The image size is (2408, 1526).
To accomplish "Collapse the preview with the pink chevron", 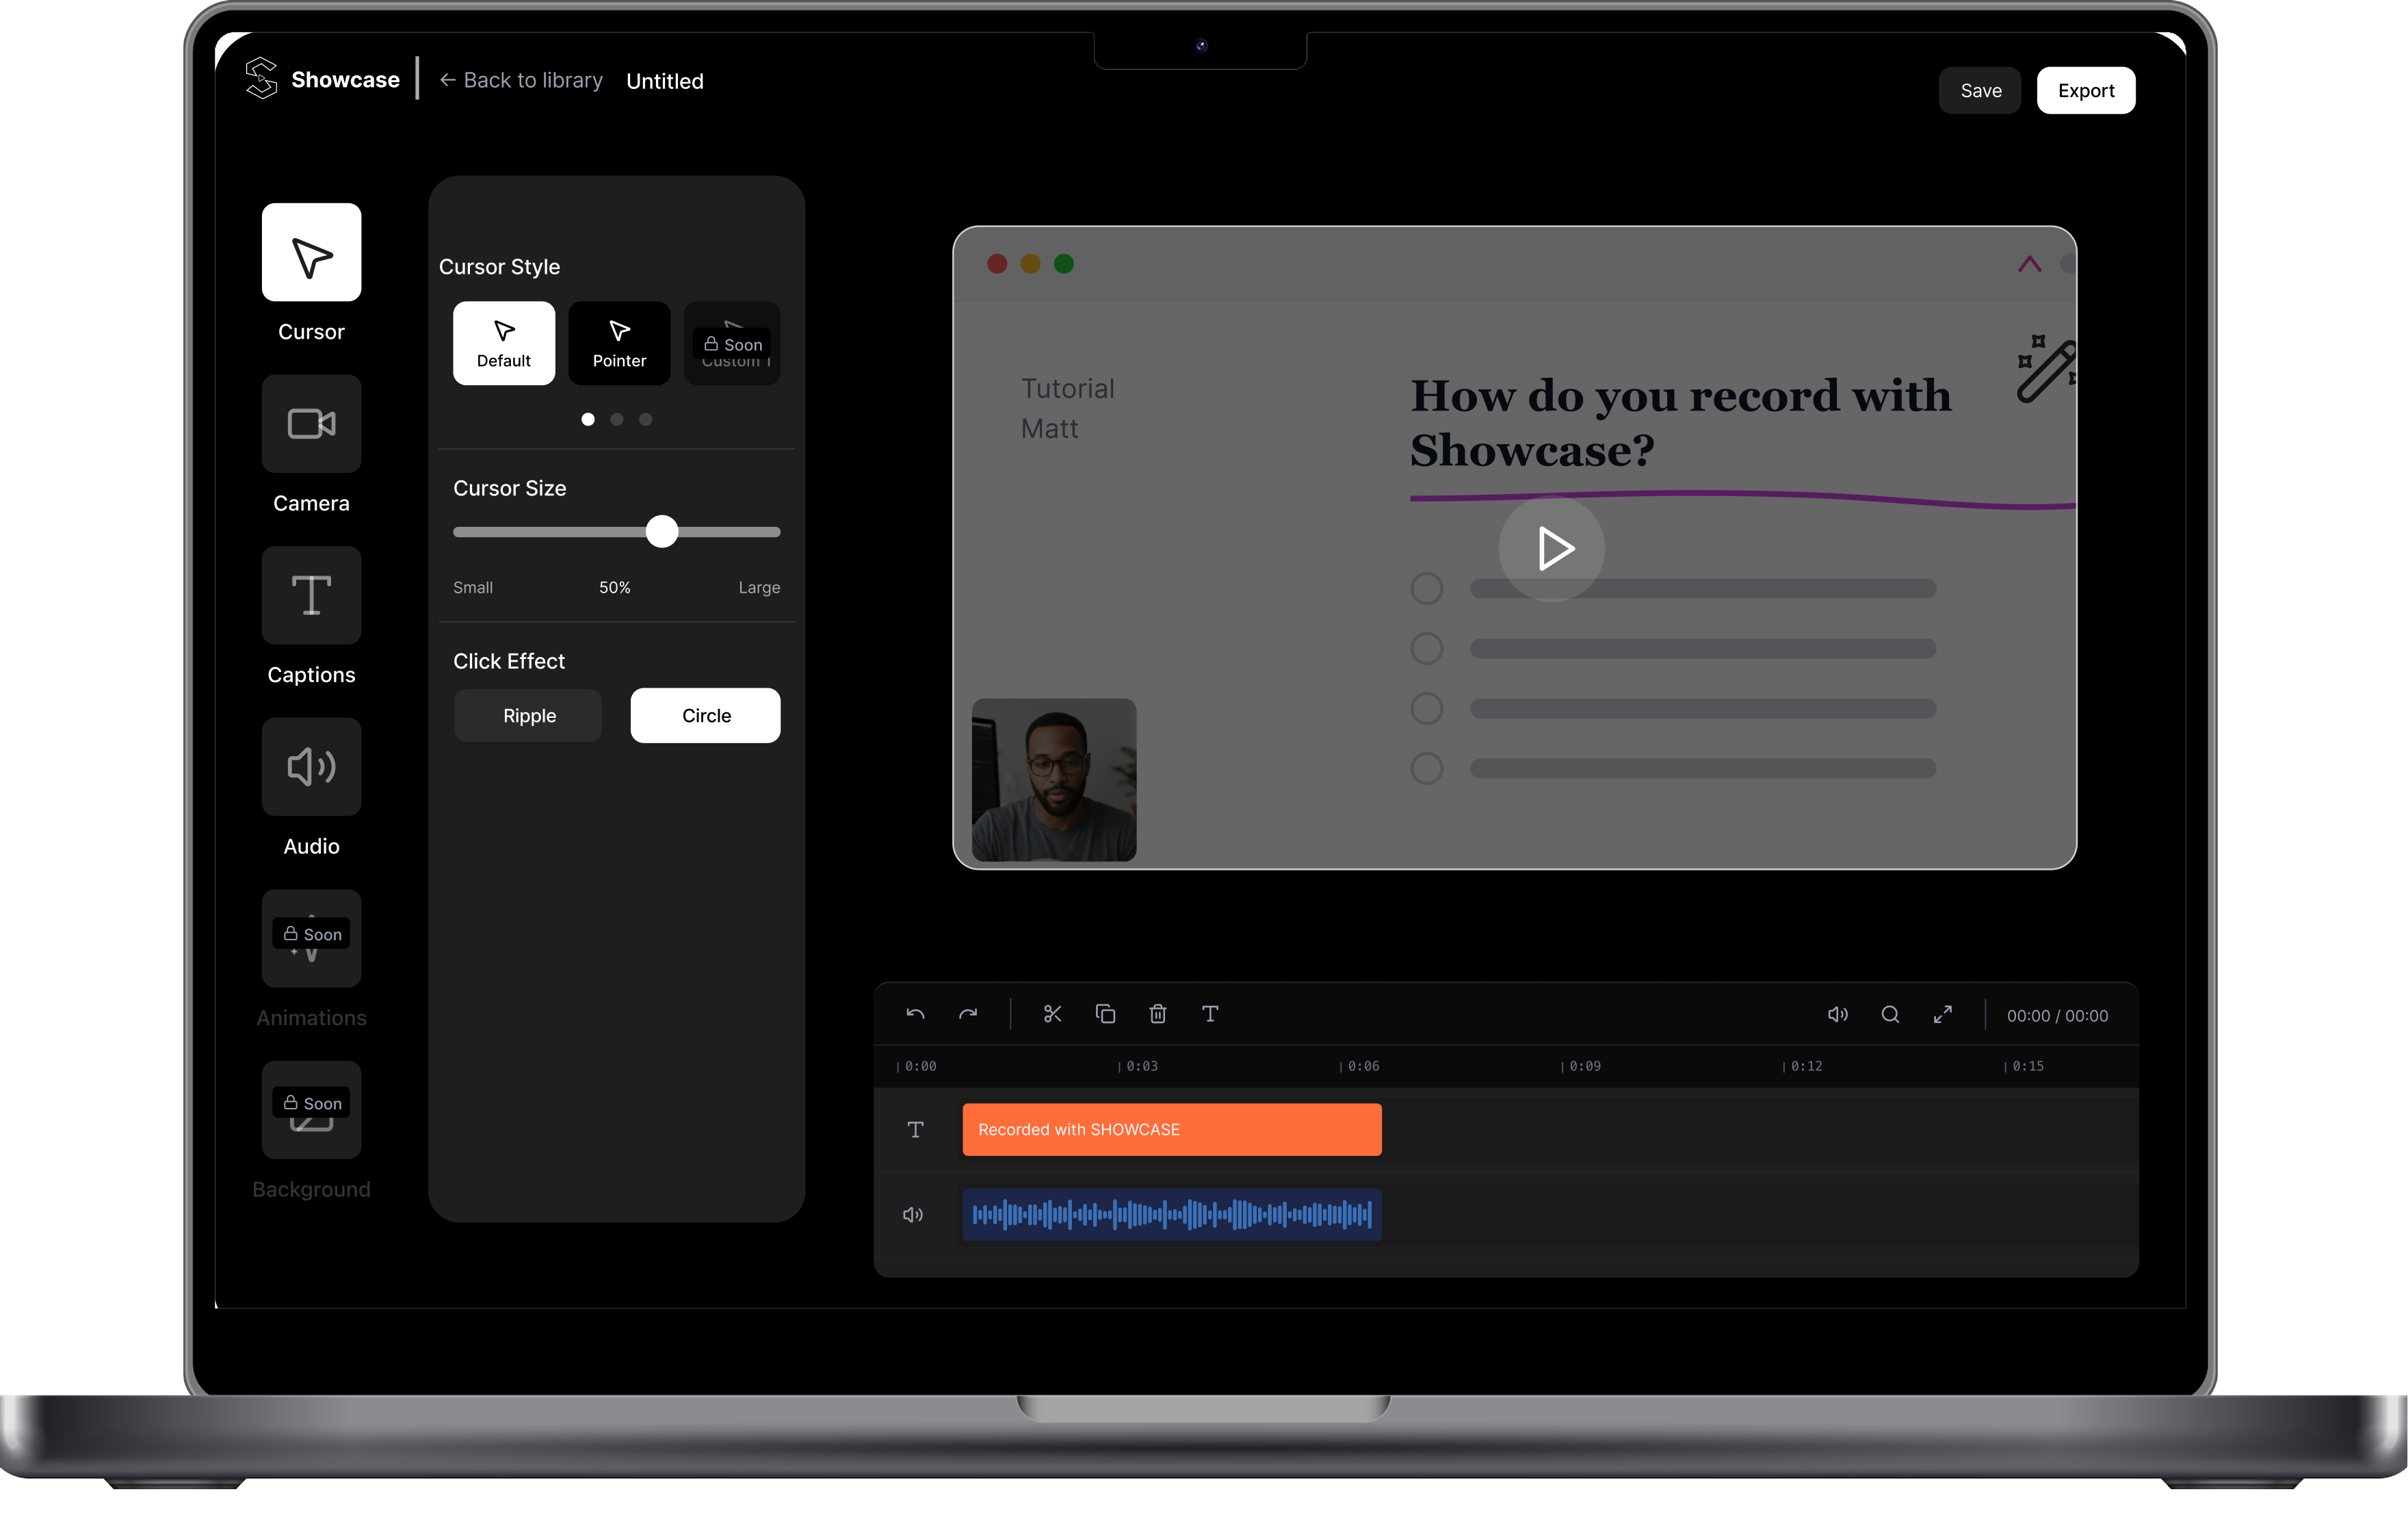I will pos(2029,264).
